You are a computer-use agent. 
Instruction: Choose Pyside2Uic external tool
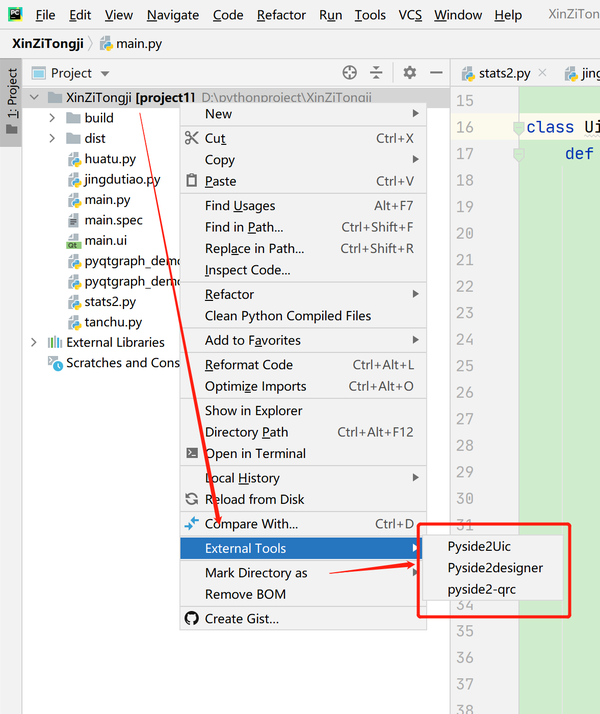pyautogui.click(x=479, y=546)
